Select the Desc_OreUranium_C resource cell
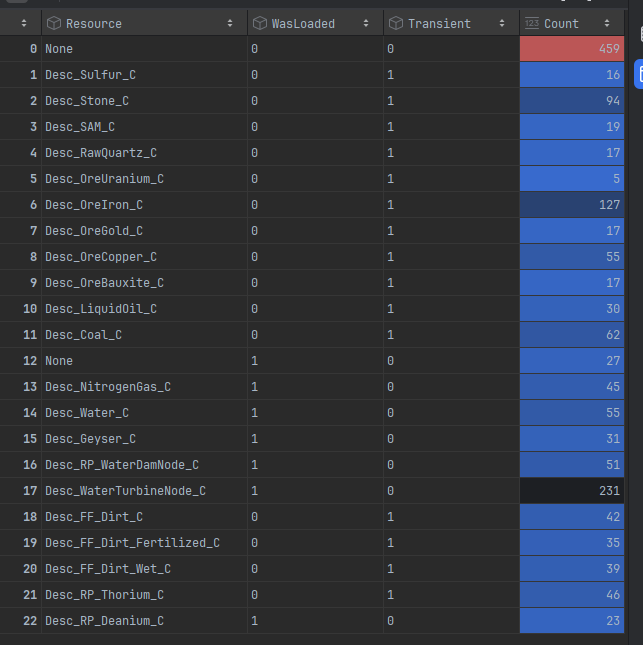This screenshot has height=645, width=643. (144, 179)
